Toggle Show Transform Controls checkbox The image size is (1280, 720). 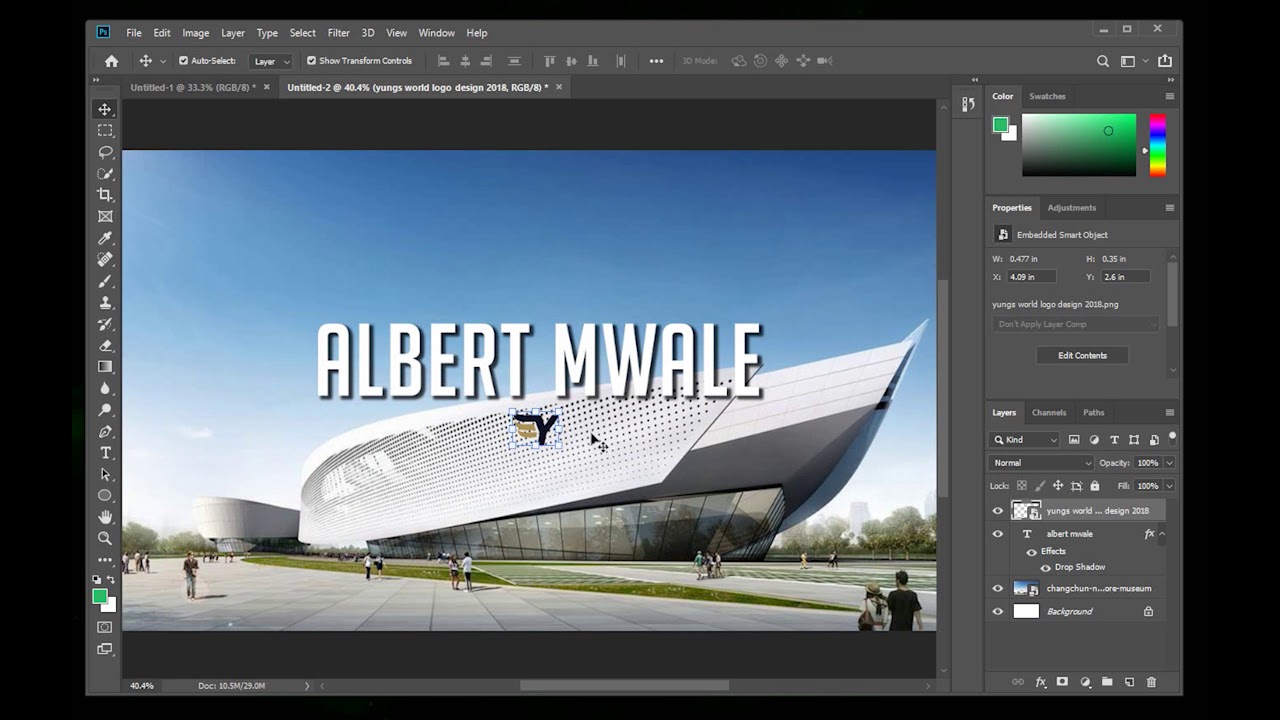coord(311,61)
